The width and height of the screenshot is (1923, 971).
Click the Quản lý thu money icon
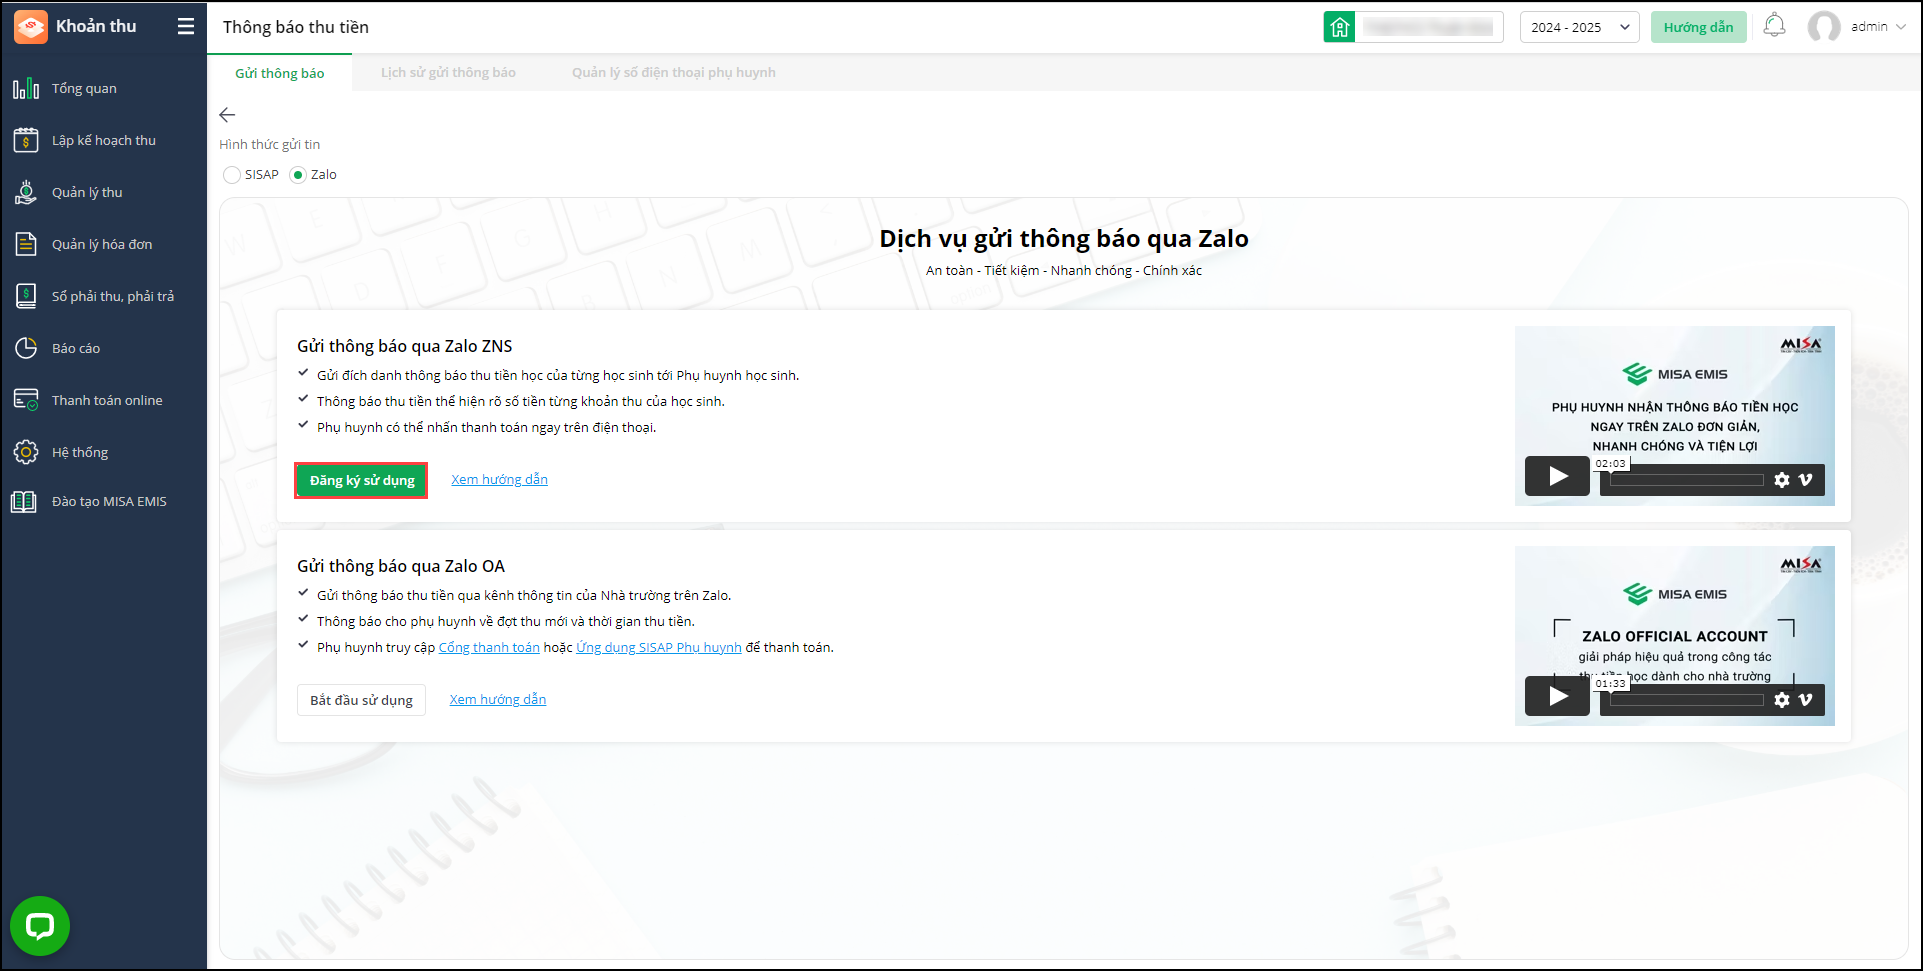pyautogui.click(x=26, y=192)
